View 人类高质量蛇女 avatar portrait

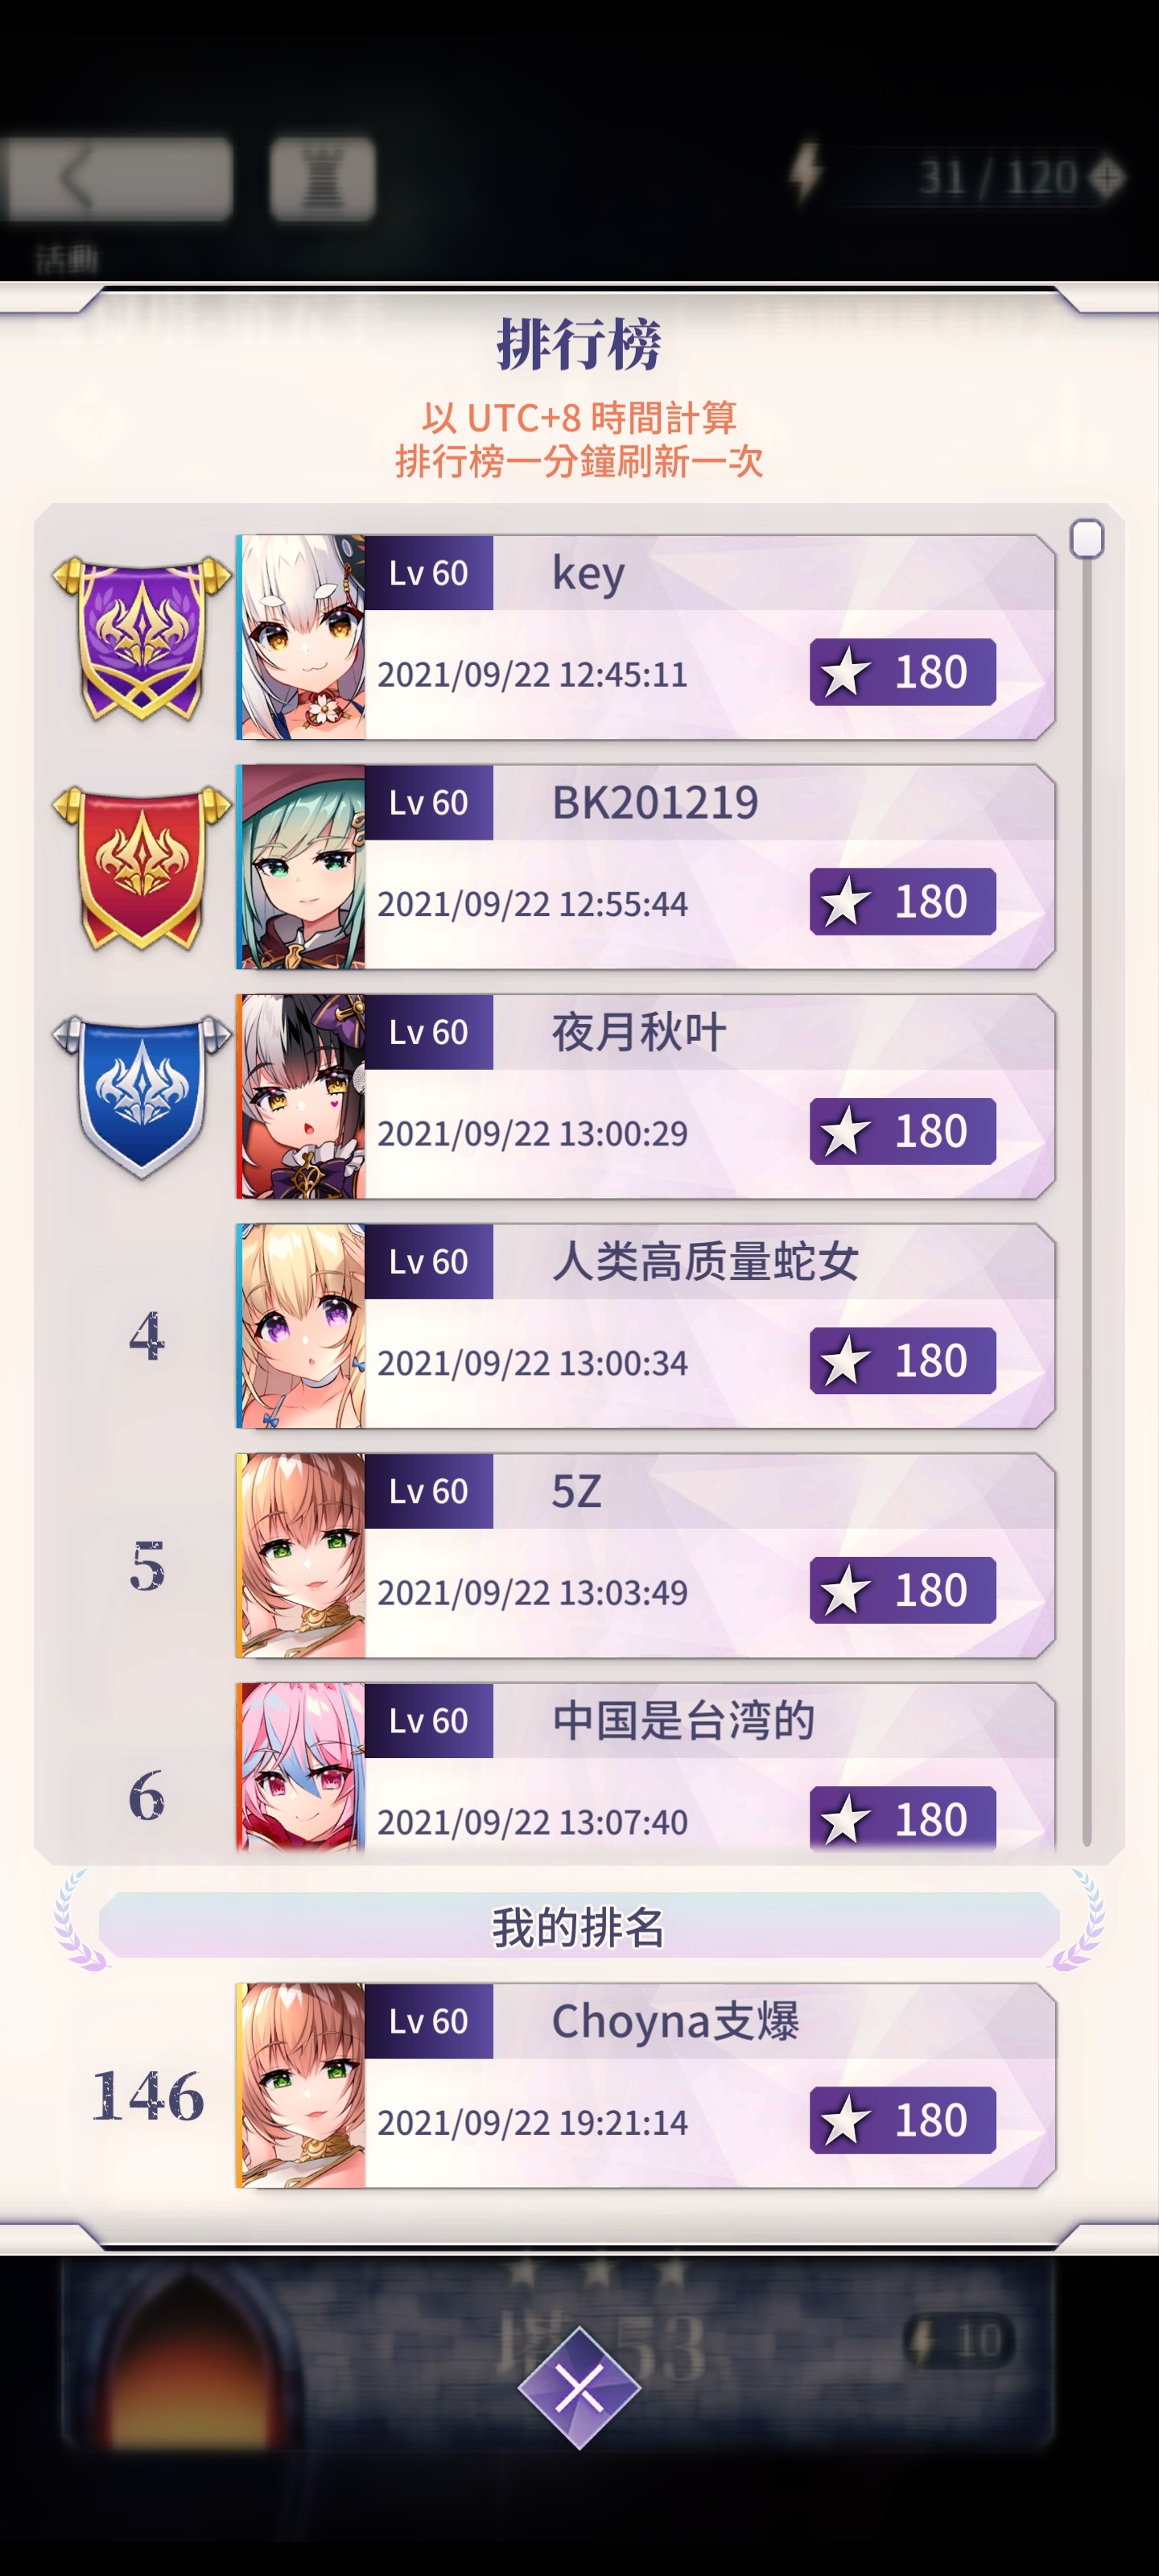point(301,1326)
